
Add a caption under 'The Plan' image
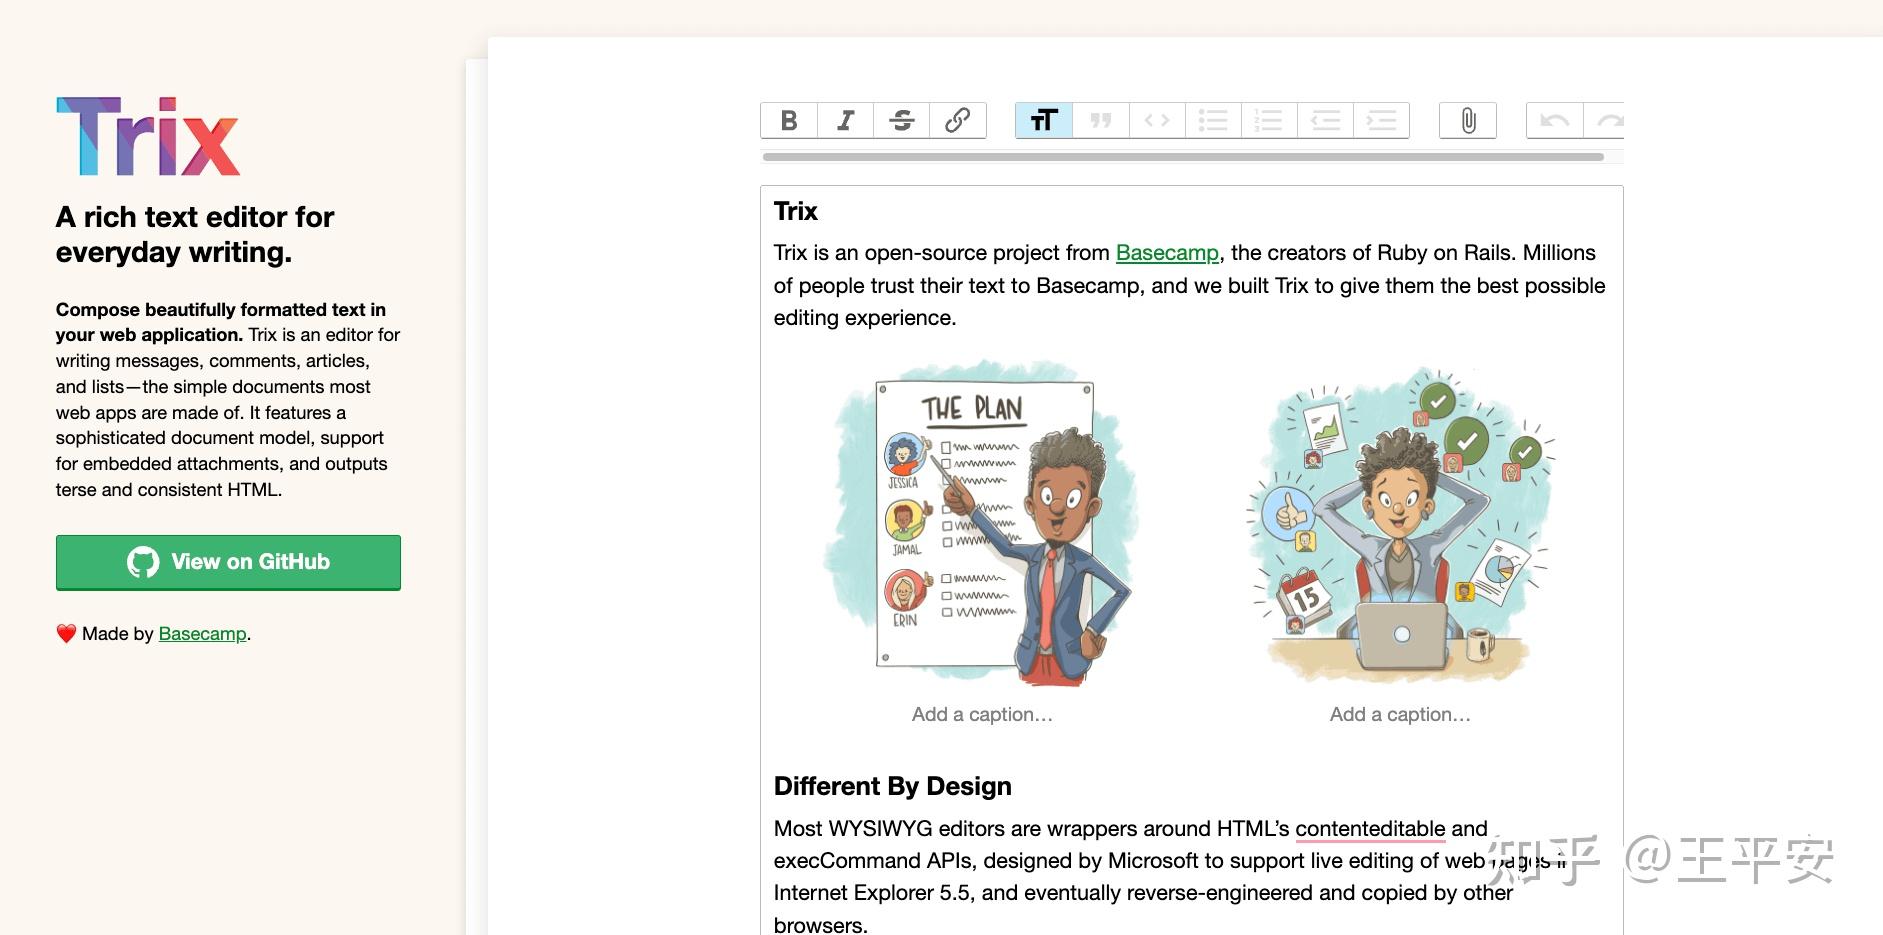pyautogui.click(x=982, y=714)
